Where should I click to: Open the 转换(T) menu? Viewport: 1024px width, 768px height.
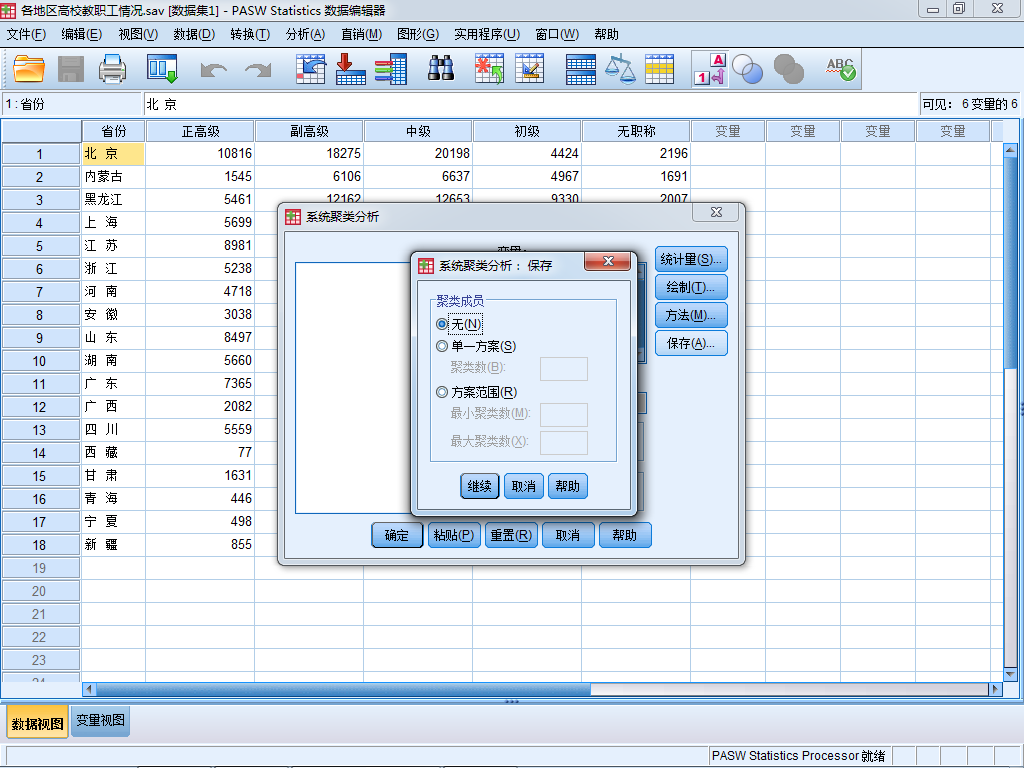point(249,35)
